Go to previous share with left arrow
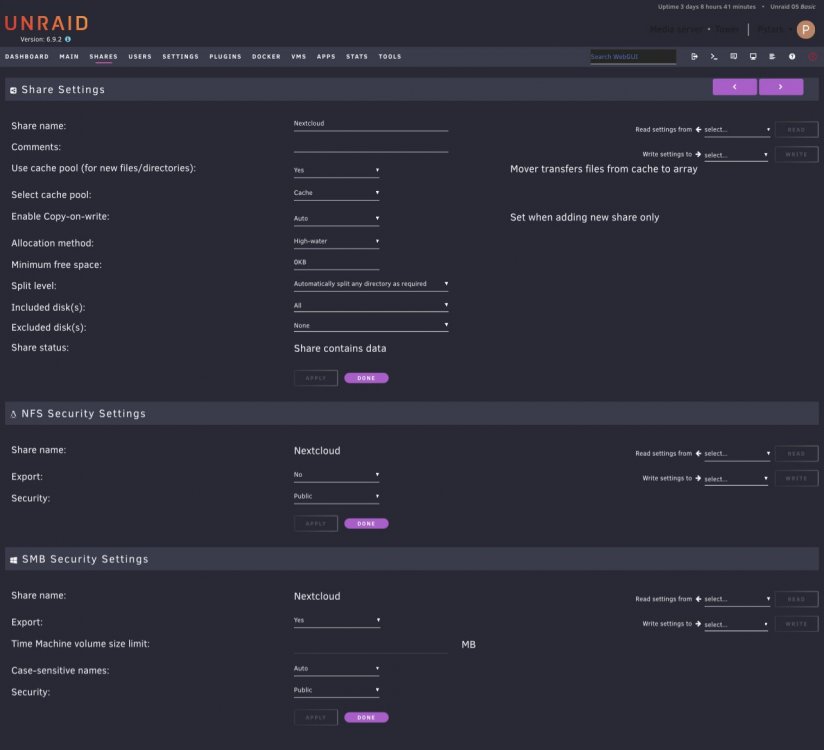 (735, 87)
